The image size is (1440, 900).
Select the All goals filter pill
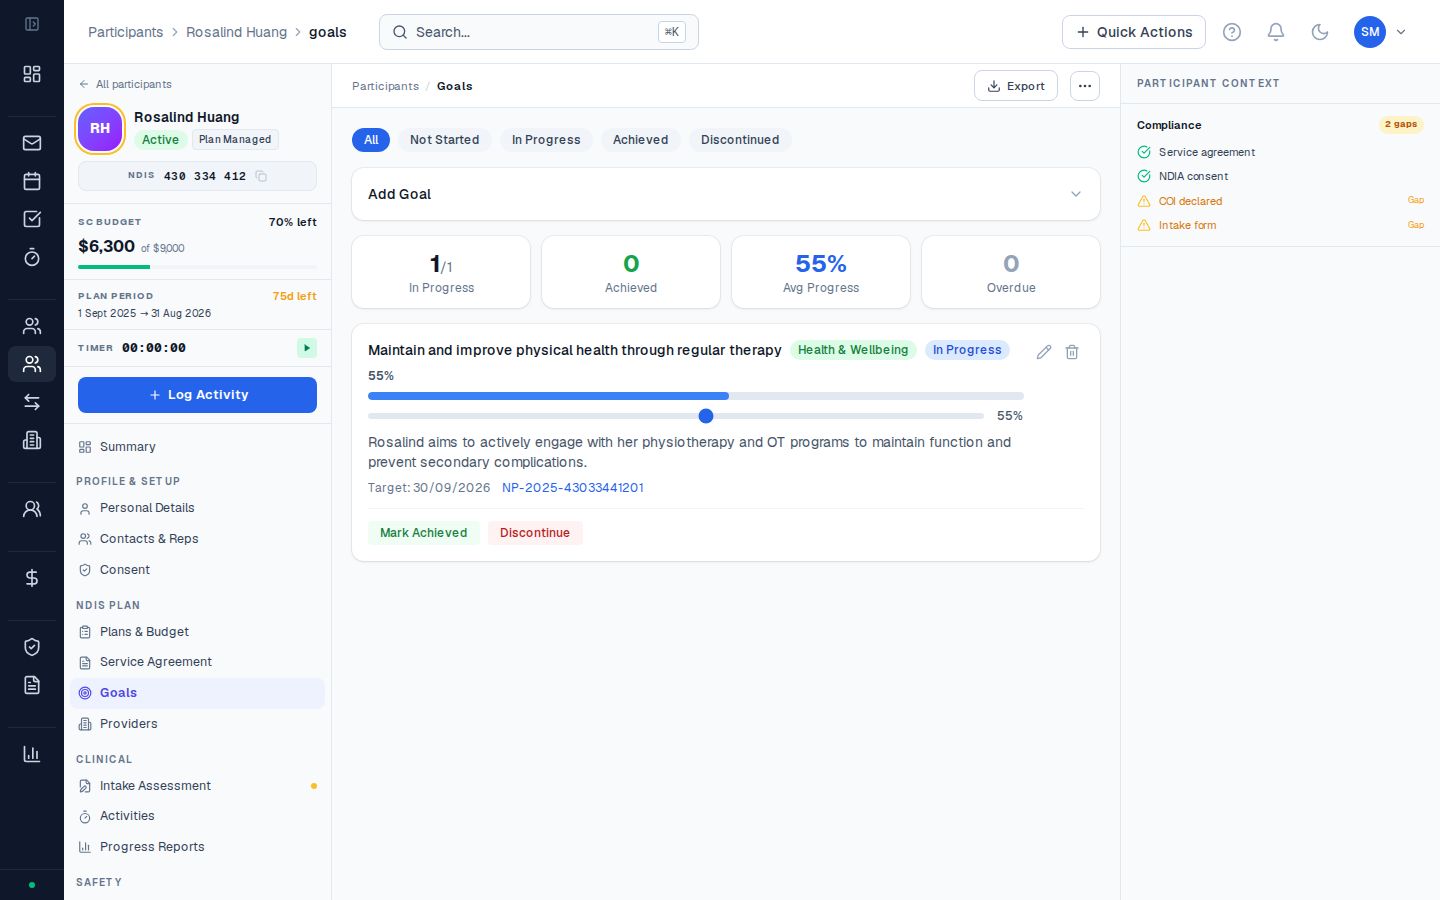coord(371,140)
